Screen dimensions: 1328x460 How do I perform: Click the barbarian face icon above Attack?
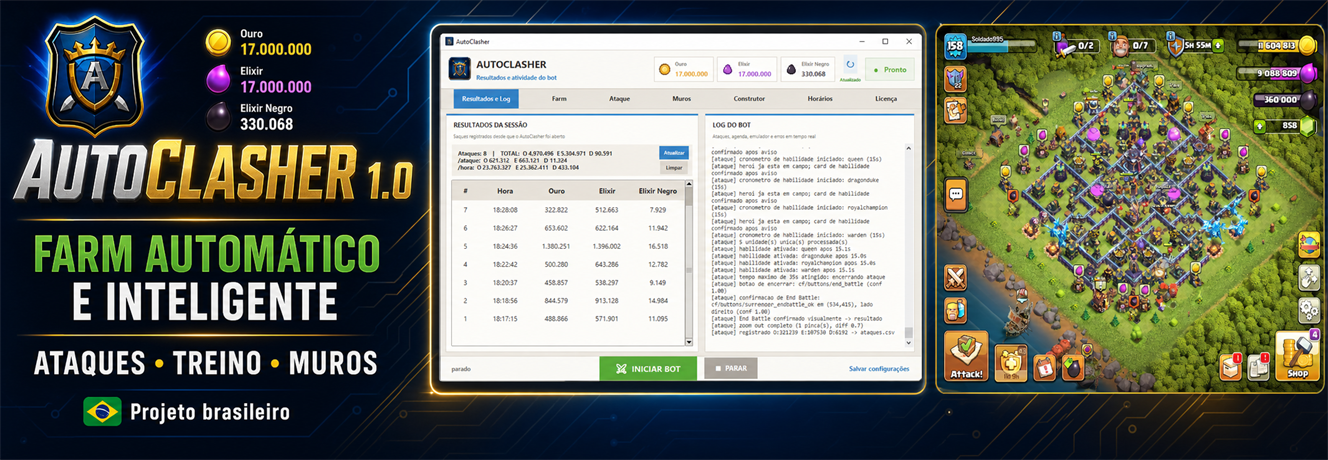[955, 311]
